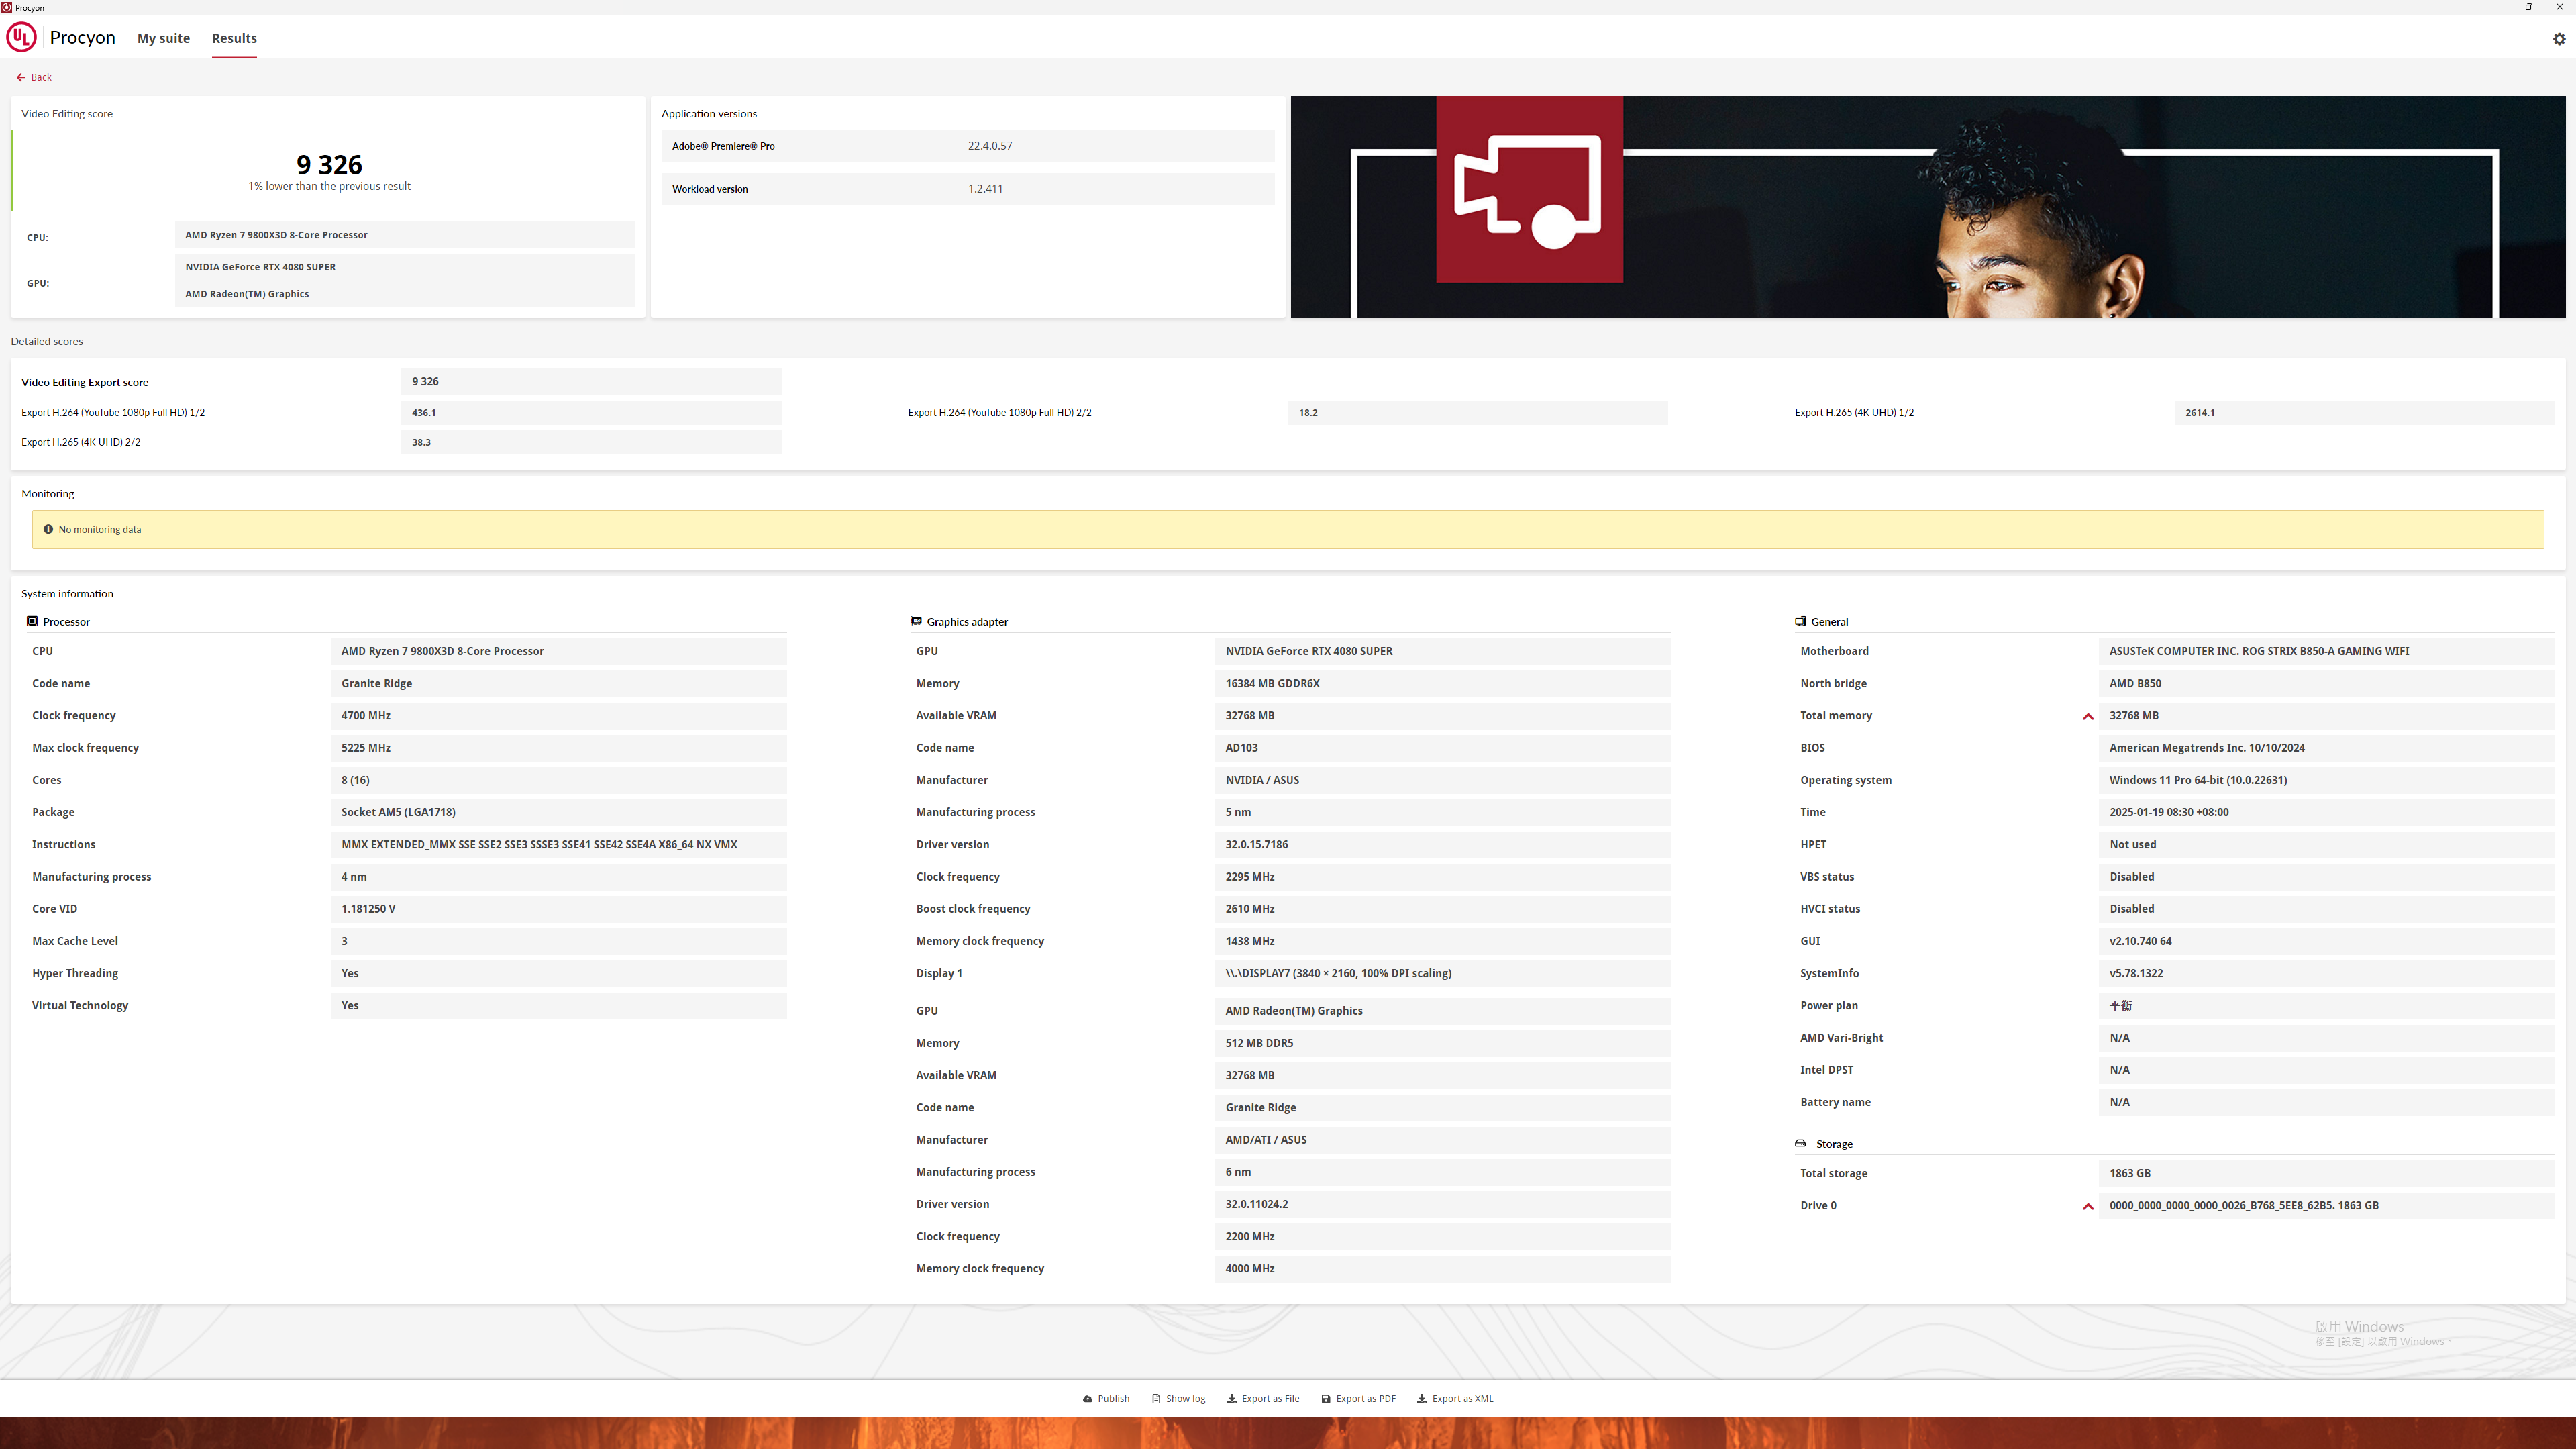Click Total memory value 32768 MB
Screen dimensions: 2576x1449
(2326, 716)
